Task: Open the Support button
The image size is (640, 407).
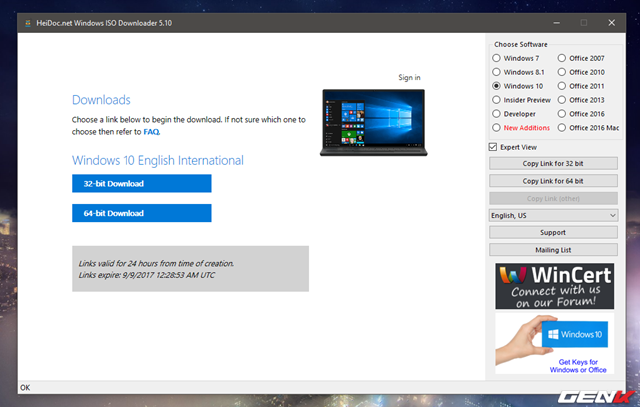Action: (x=553, y=232)
